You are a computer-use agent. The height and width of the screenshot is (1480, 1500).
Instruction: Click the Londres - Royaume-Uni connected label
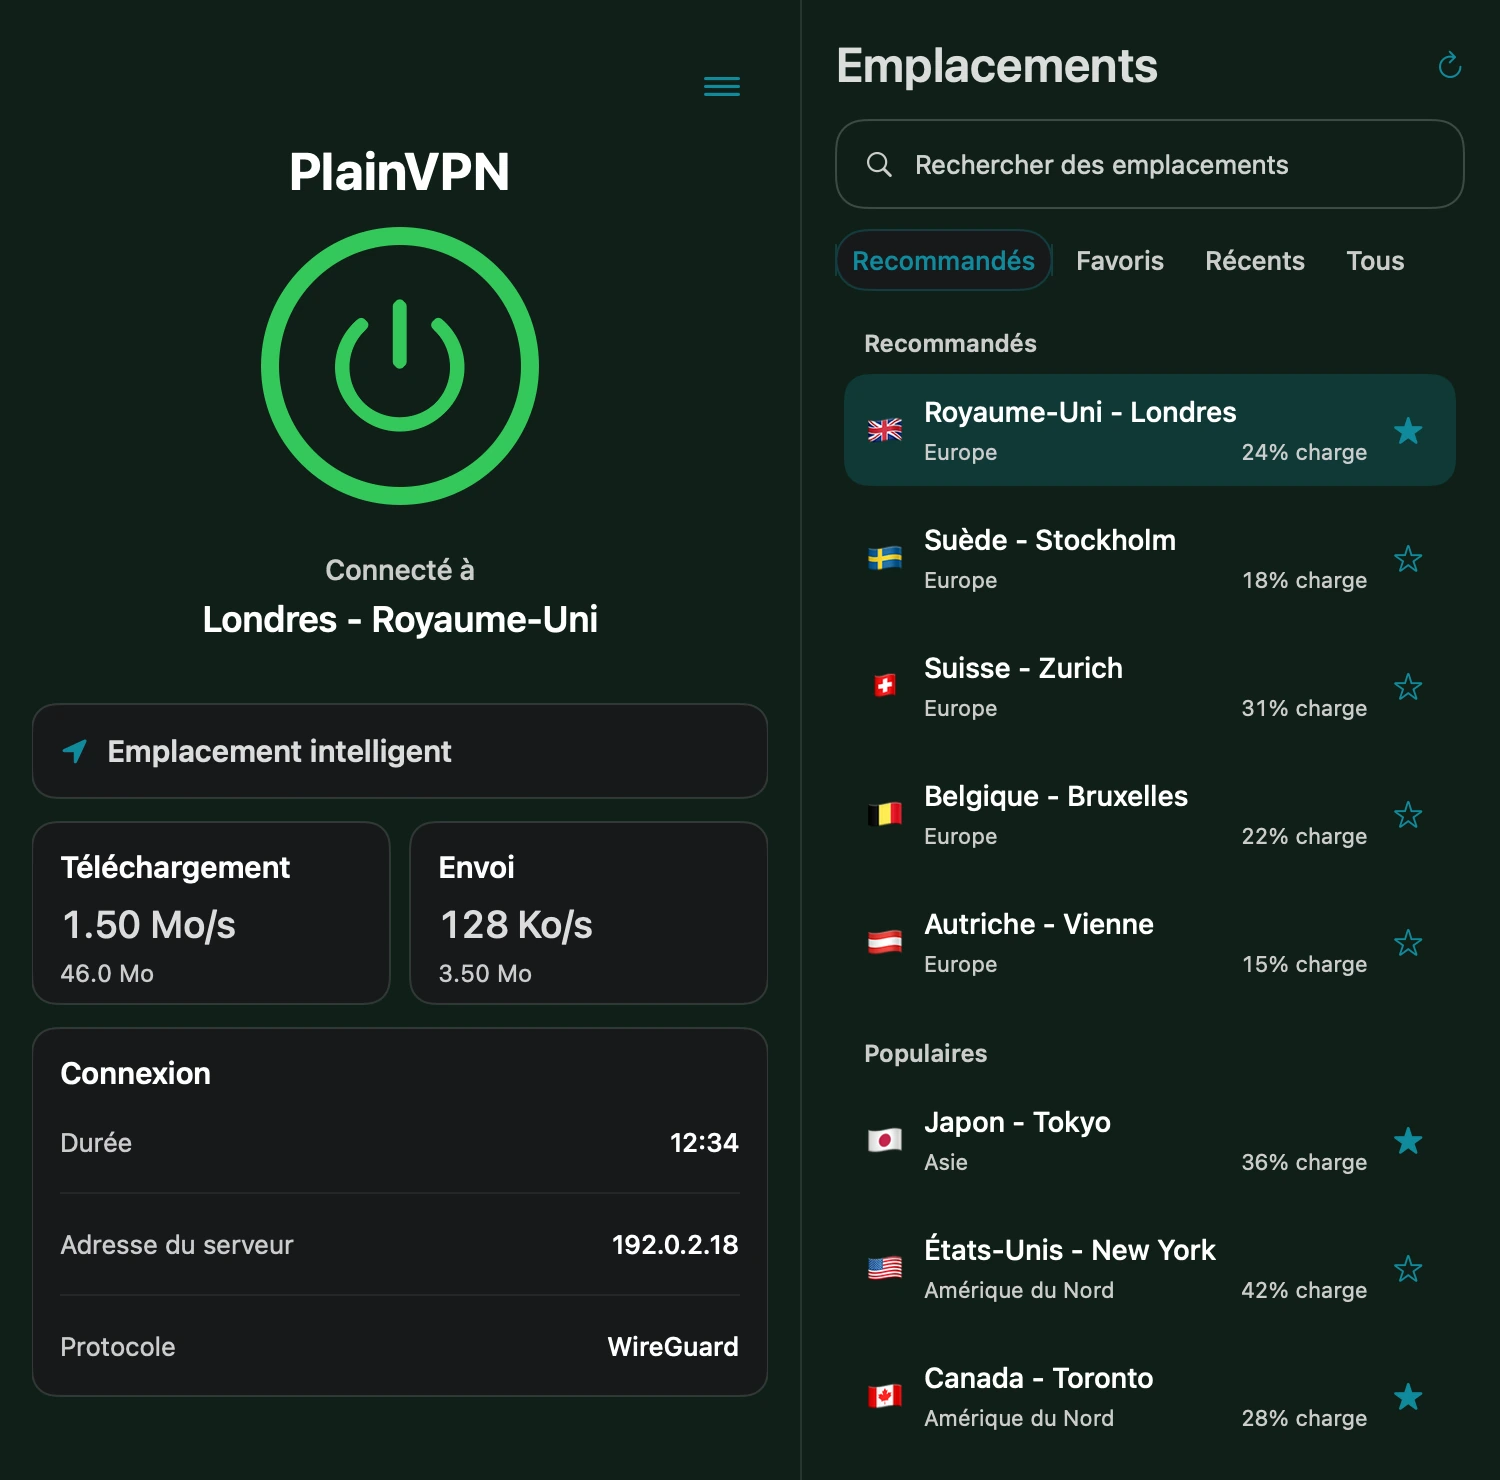[x=400, y=619]
